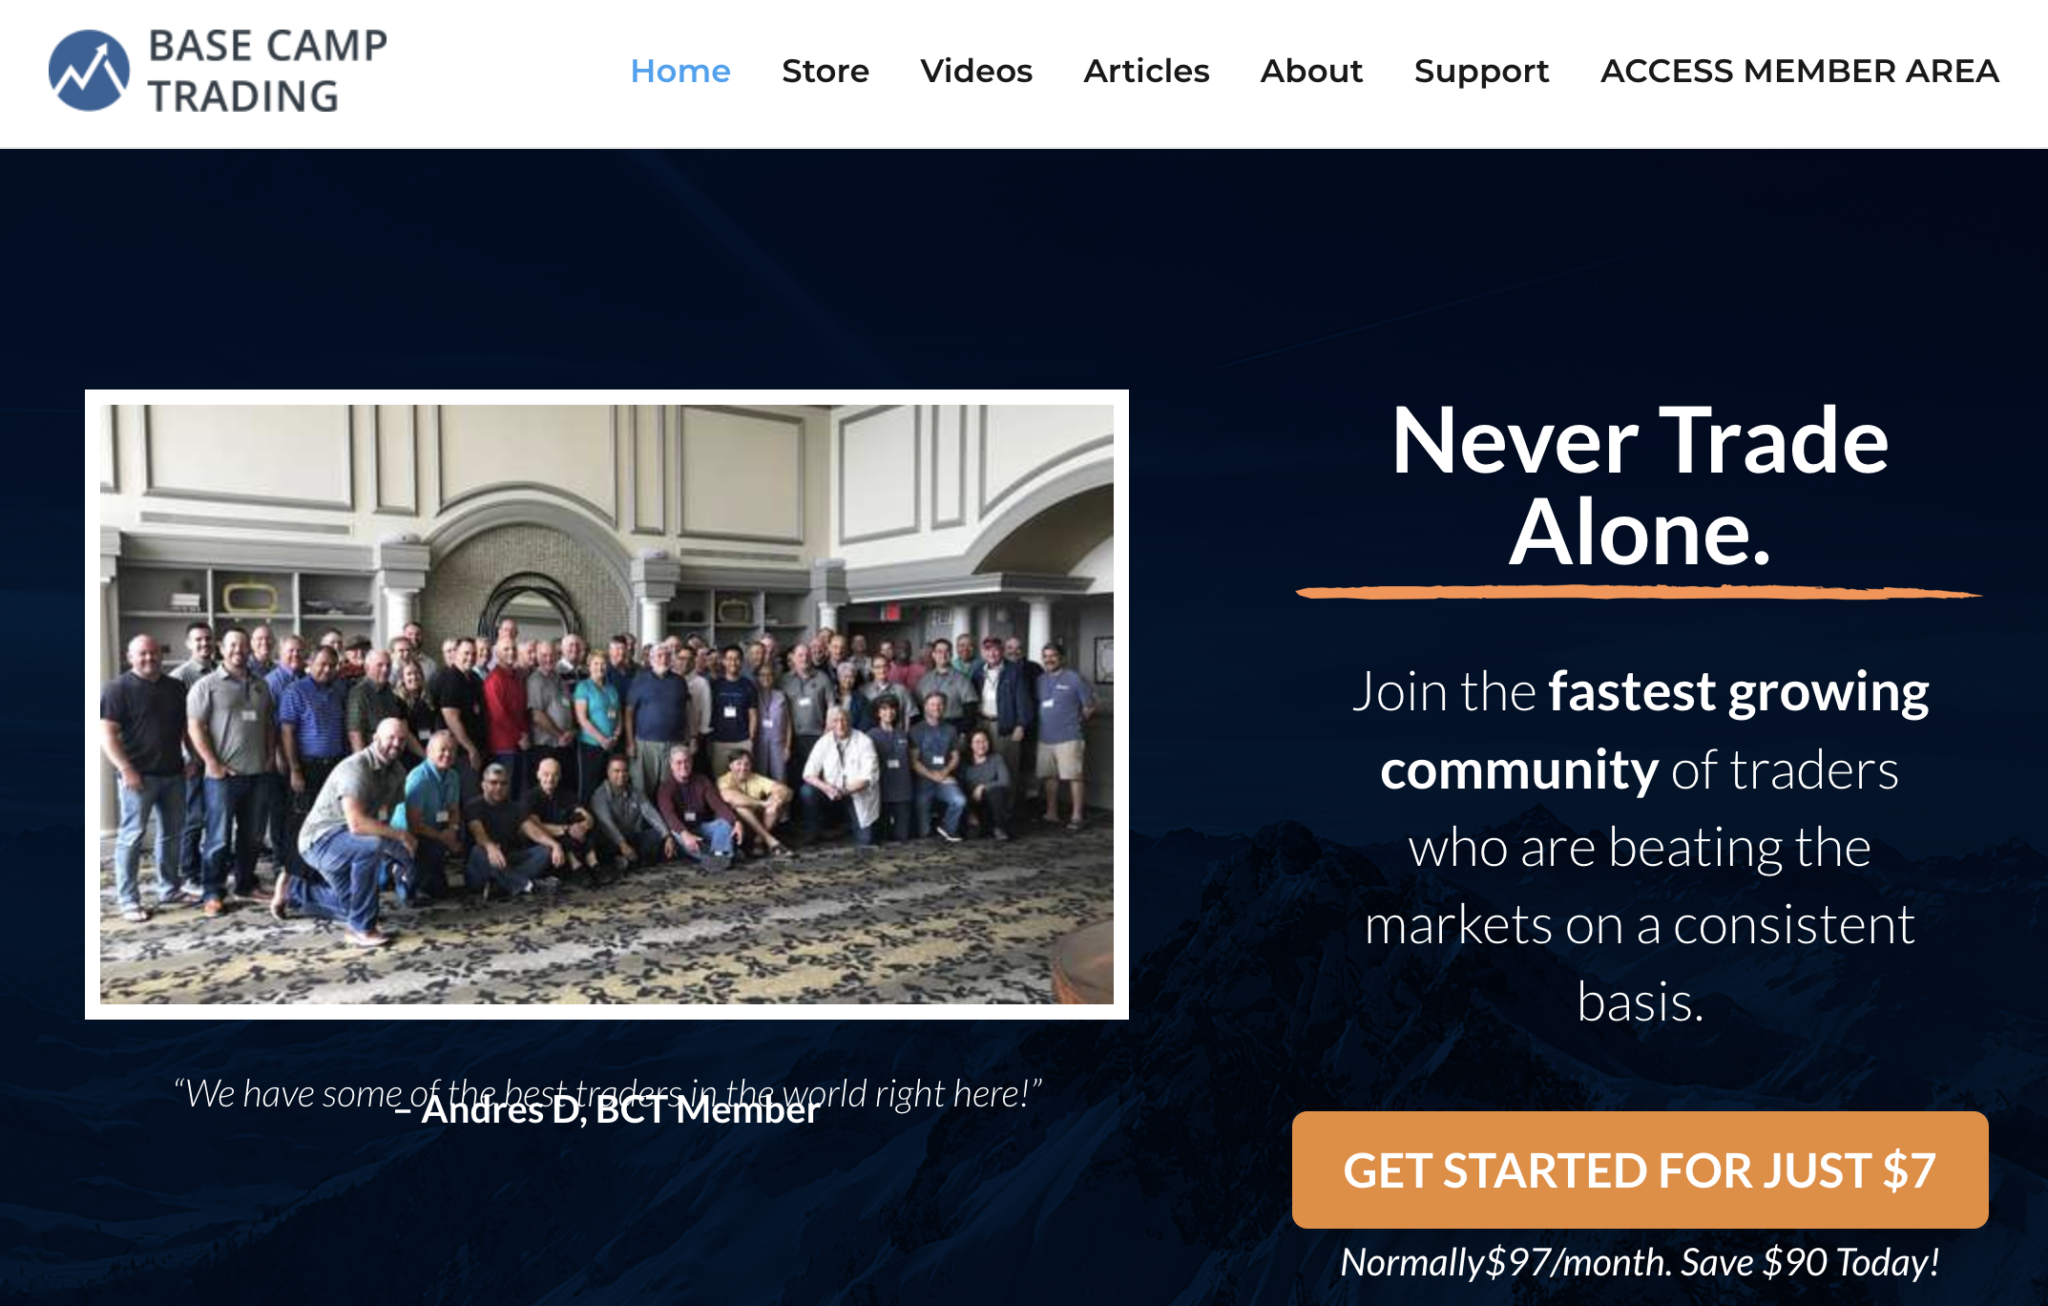Visit the Support page

[x=1481, y=71]
